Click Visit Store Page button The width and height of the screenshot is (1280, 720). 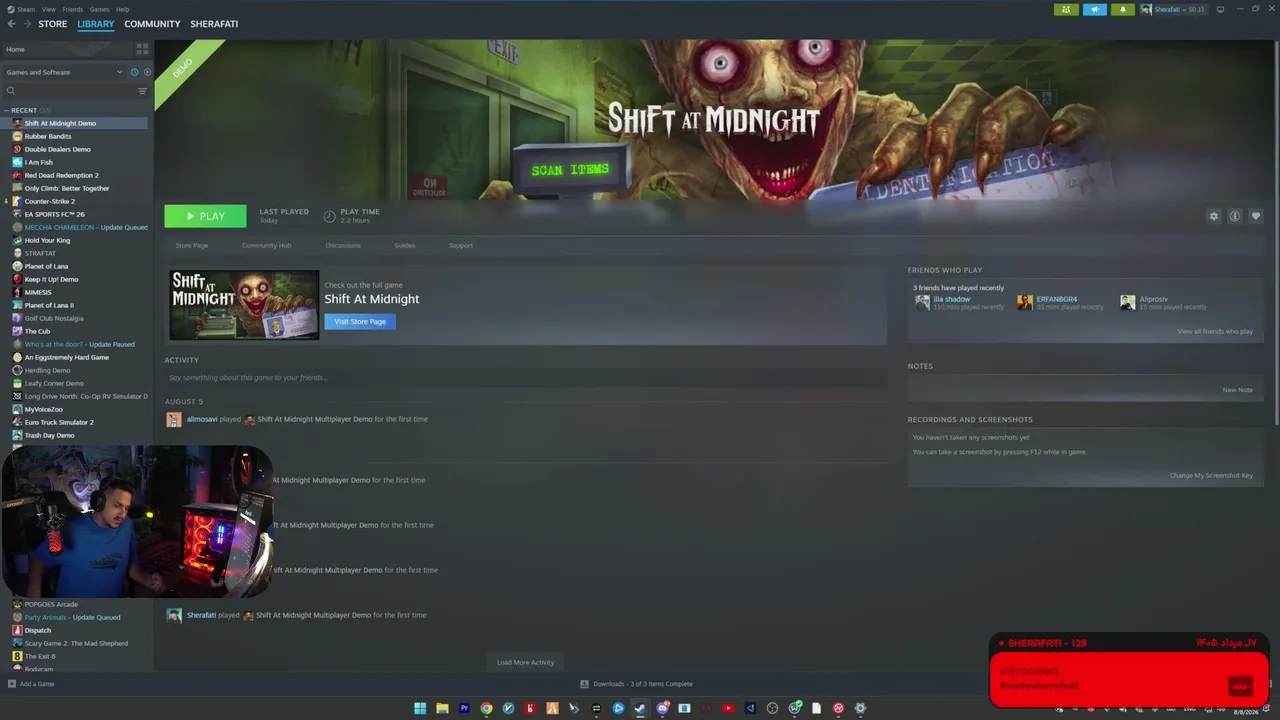coord(360,321)
